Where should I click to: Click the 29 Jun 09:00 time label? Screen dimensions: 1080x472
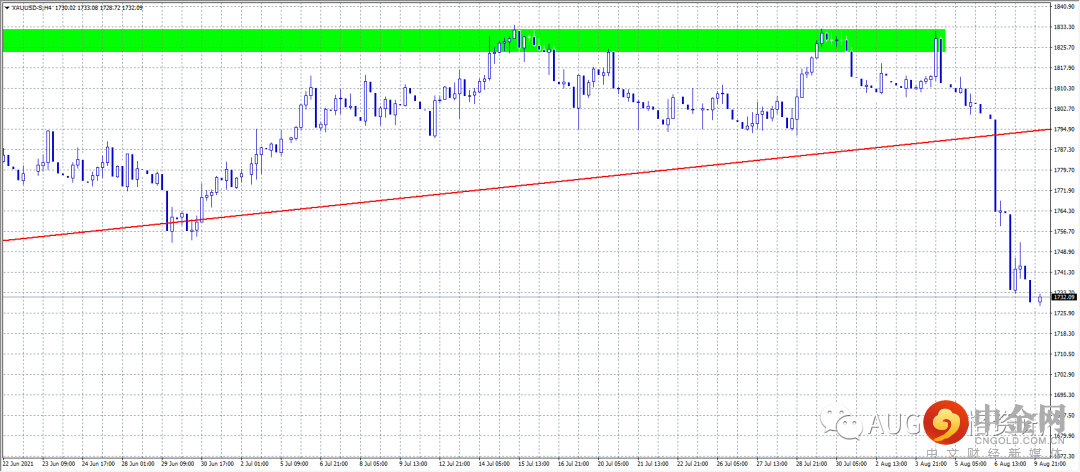coord(176,465)
